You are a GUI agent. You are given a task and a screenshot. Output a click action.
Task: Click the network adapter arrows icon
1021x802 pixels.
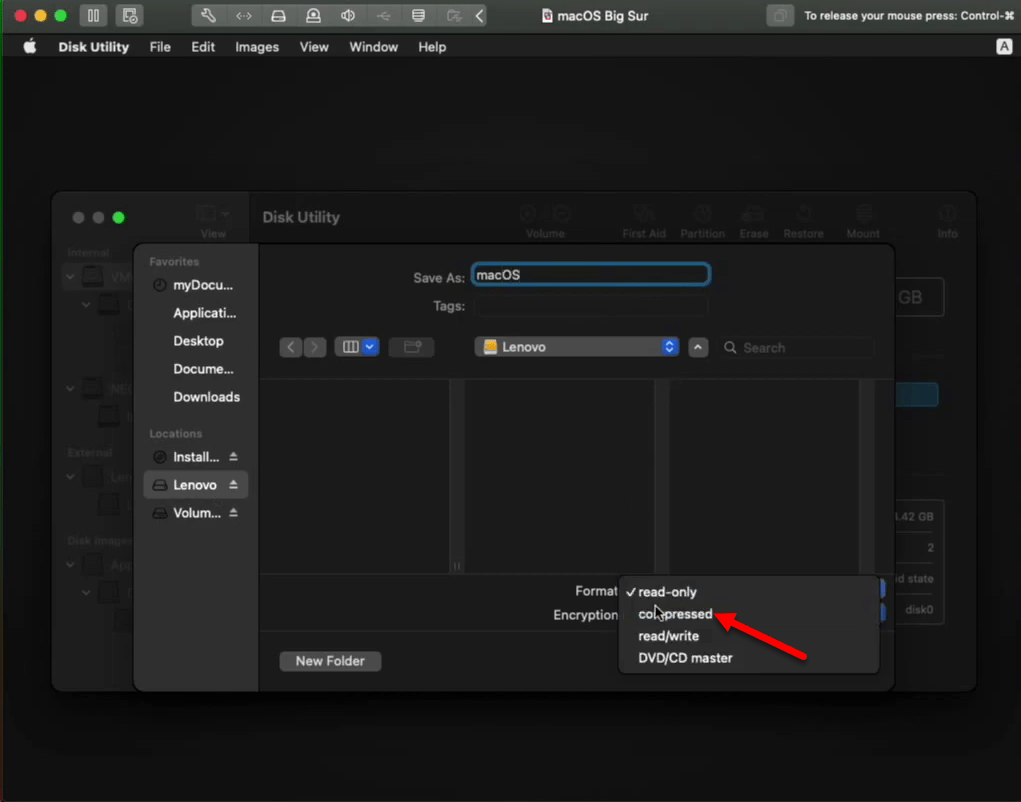[x=244, y=16]
